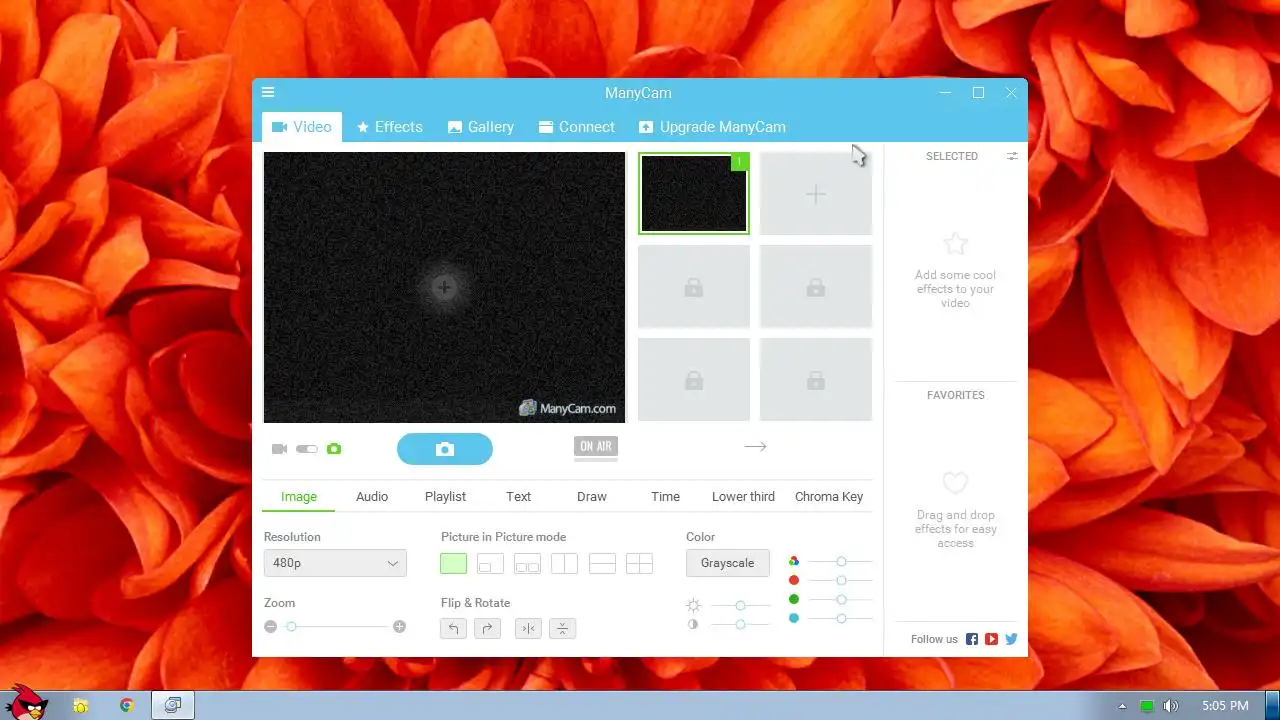Screen dimensions: 1280x720
Task: Open the Audio sub-tab
Action: (x=372, y=496)
